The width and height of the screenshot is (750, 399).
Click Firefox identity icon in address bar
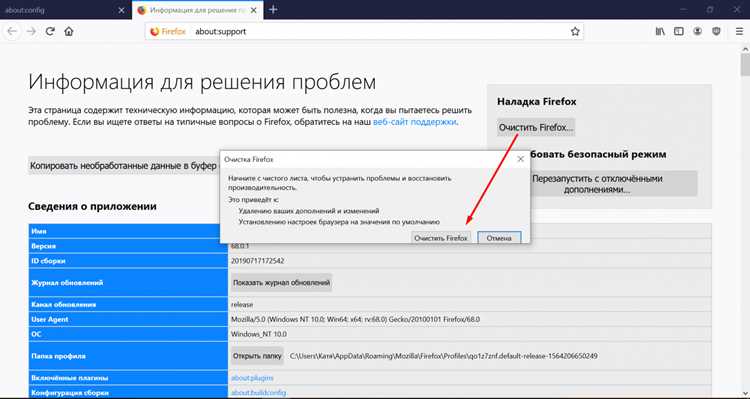tap(167, 32)
